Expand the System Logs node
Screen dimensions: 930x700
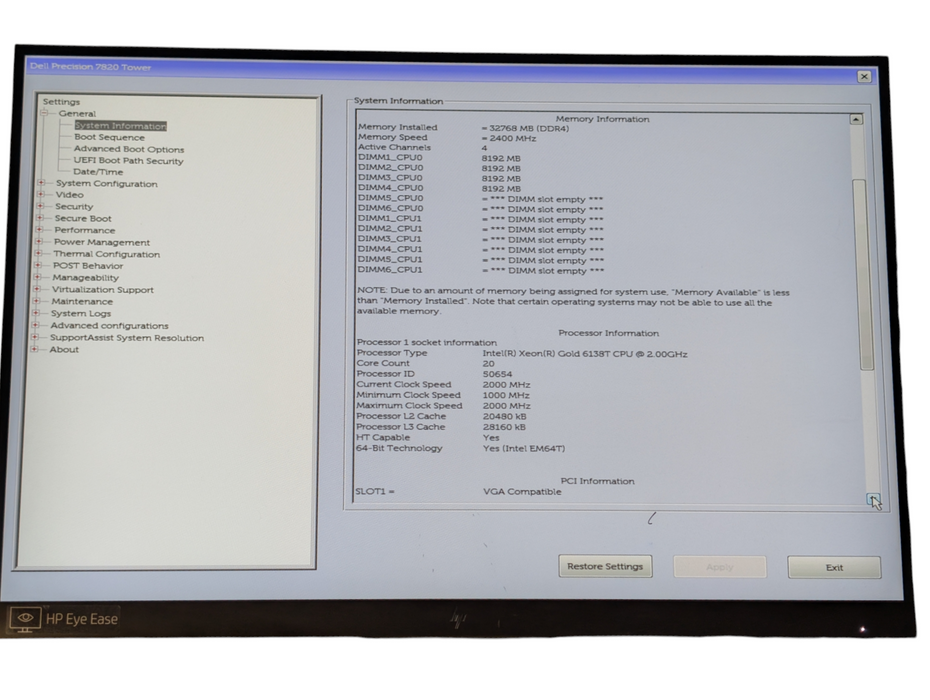pos(36,313)
